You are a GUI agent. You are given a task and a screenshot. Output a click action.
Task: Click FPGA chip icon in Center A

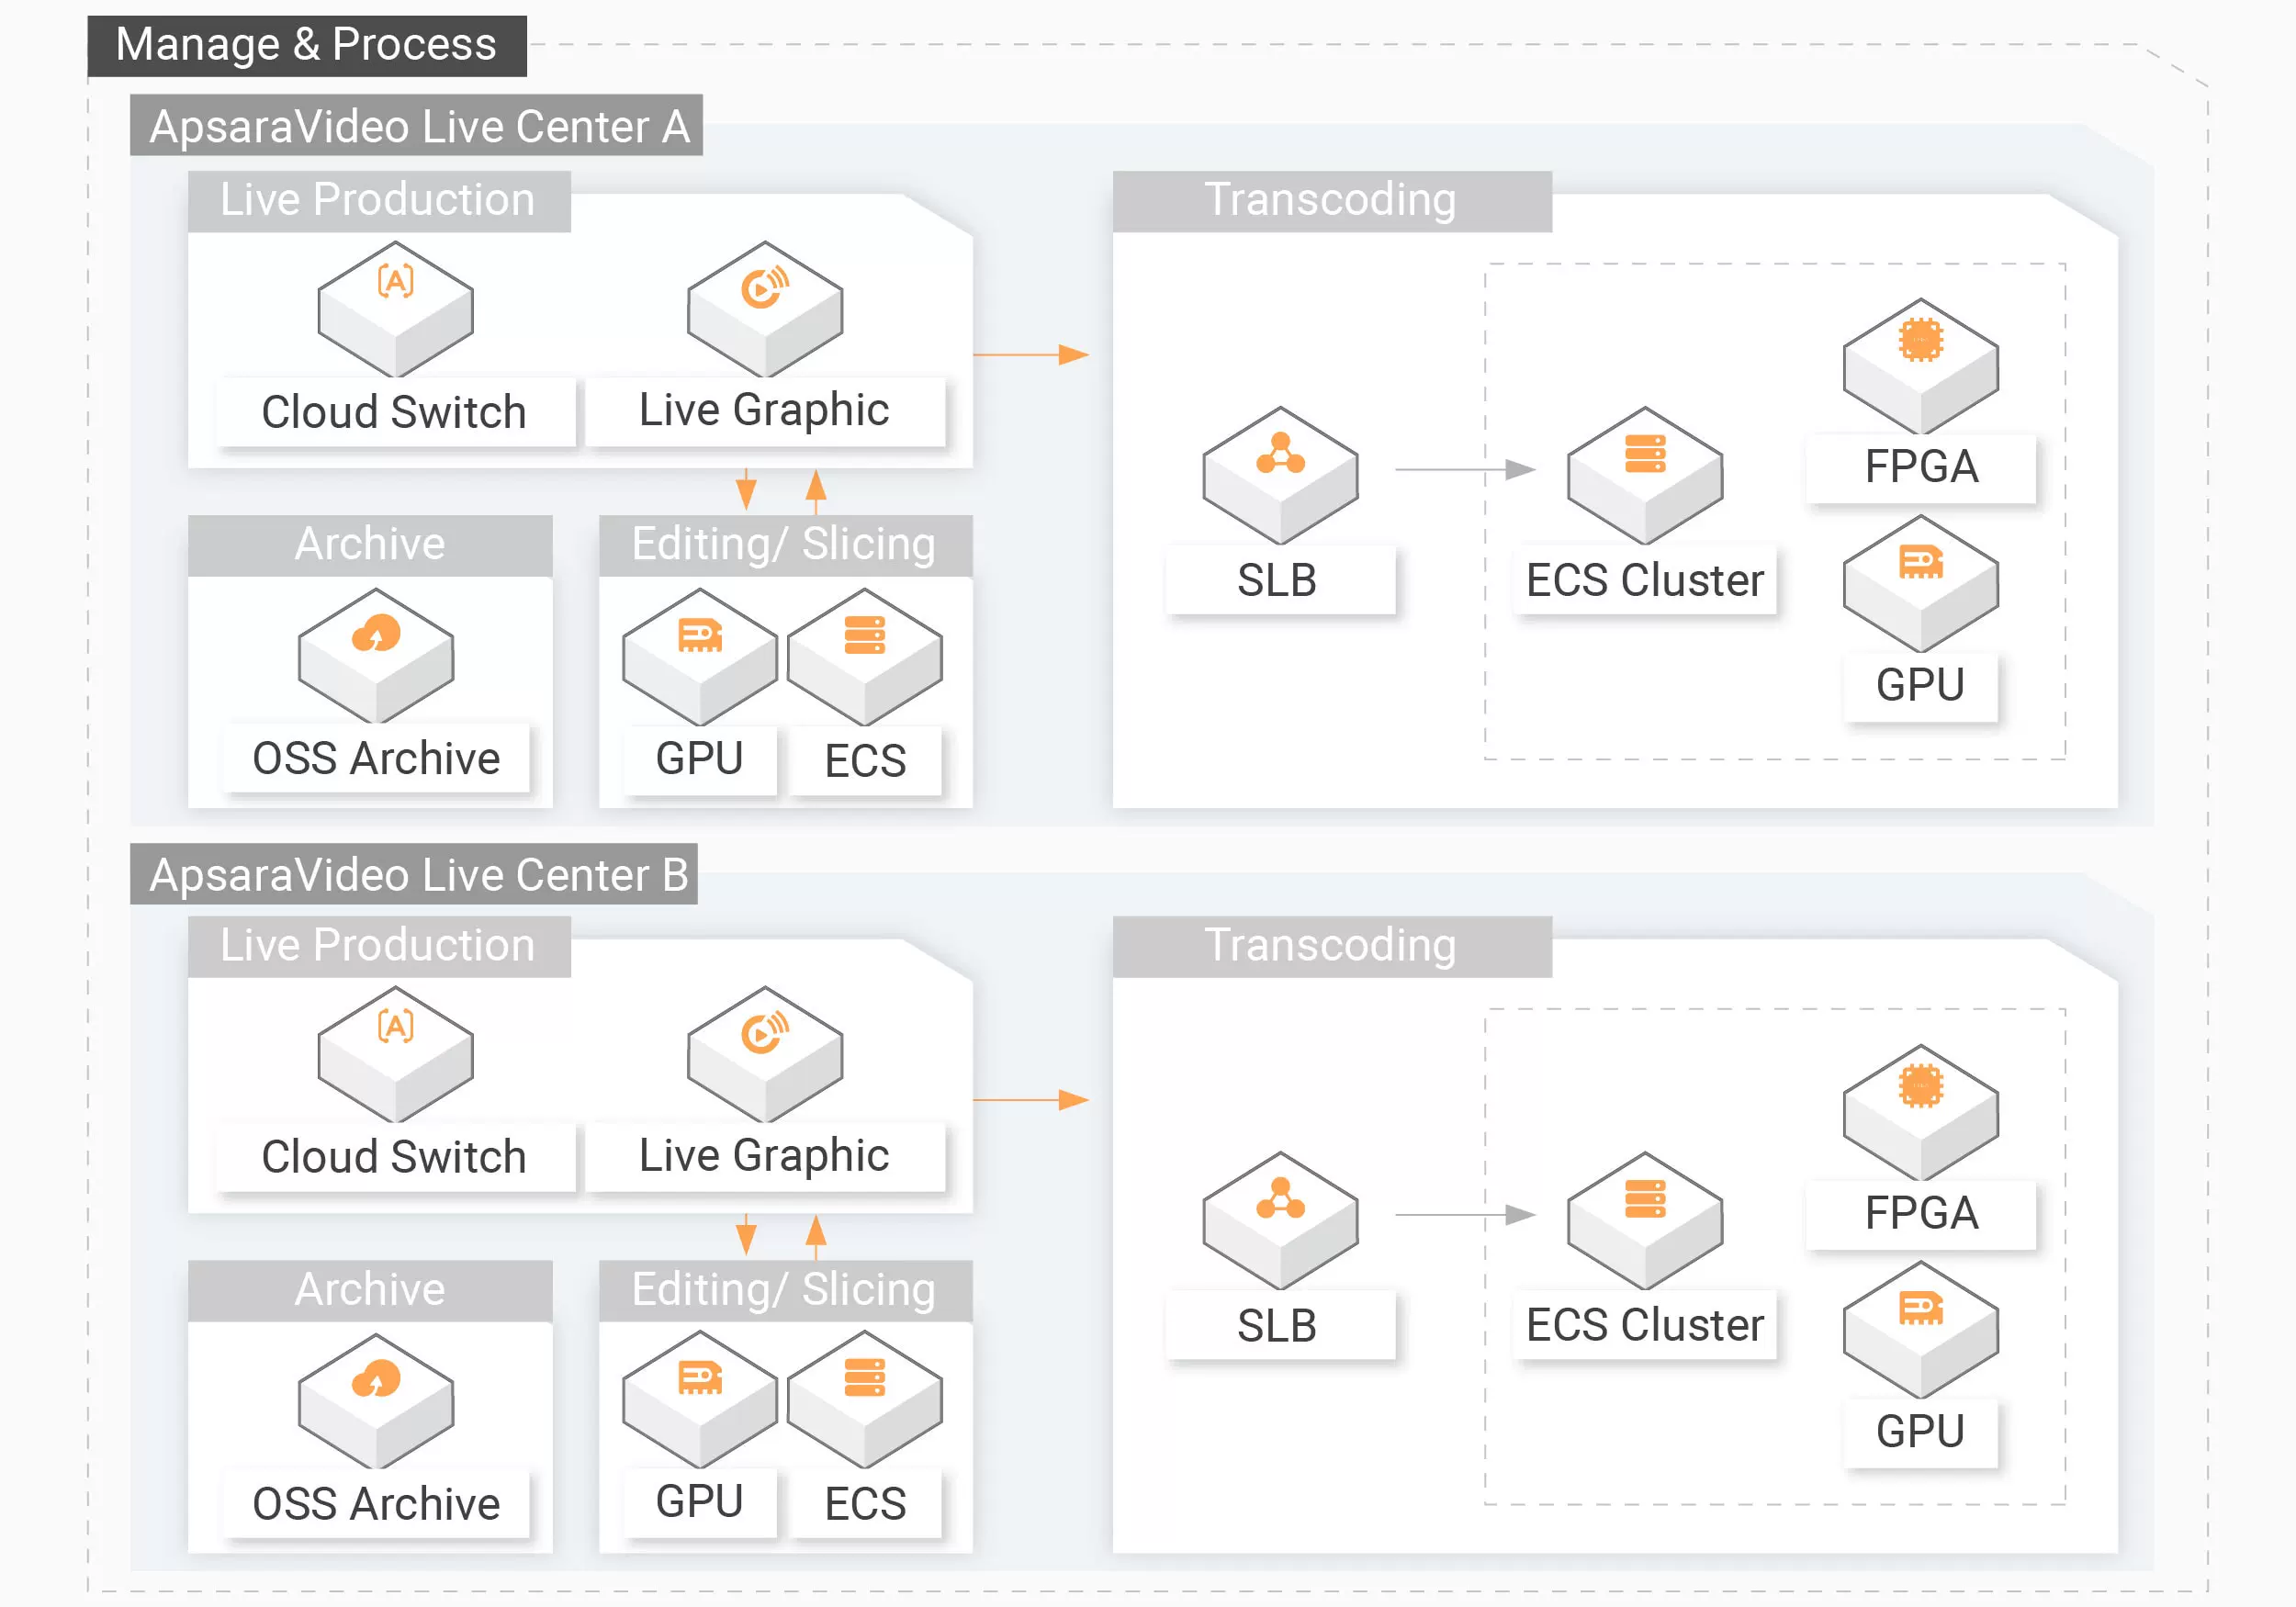1920,365
